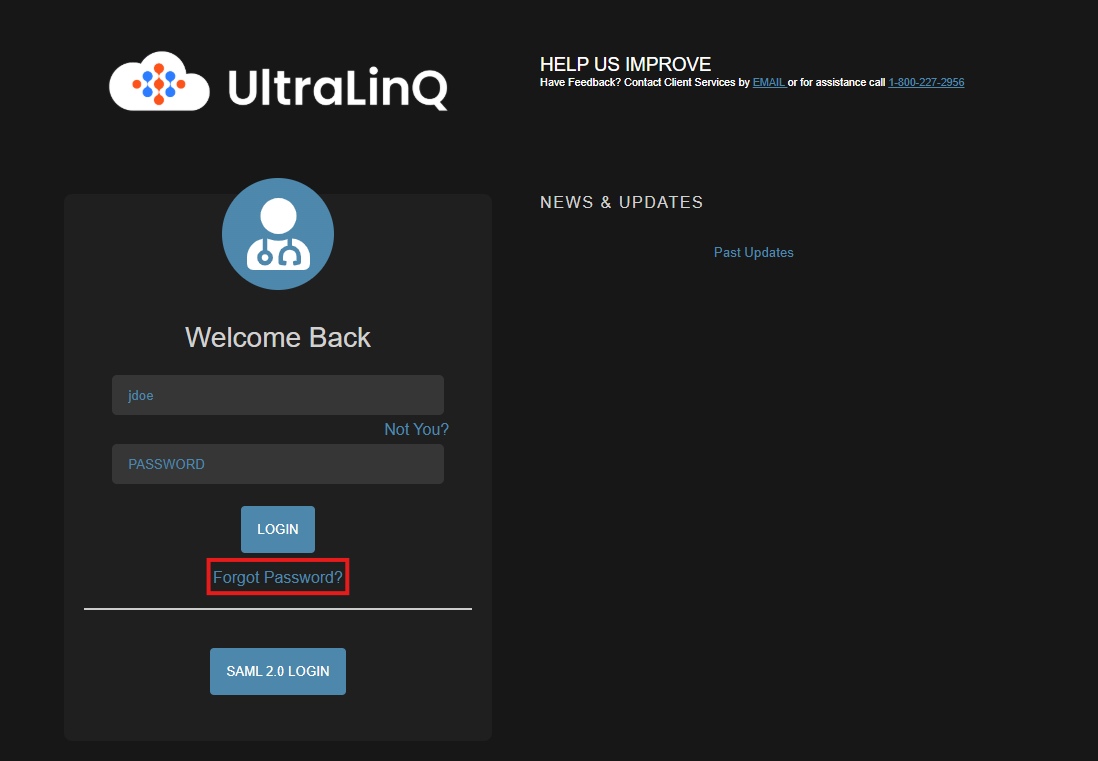The image size is (1098, 761).
Task: Click the 1-800-227-2956 phone link
Action: click(x=926, y=83)
